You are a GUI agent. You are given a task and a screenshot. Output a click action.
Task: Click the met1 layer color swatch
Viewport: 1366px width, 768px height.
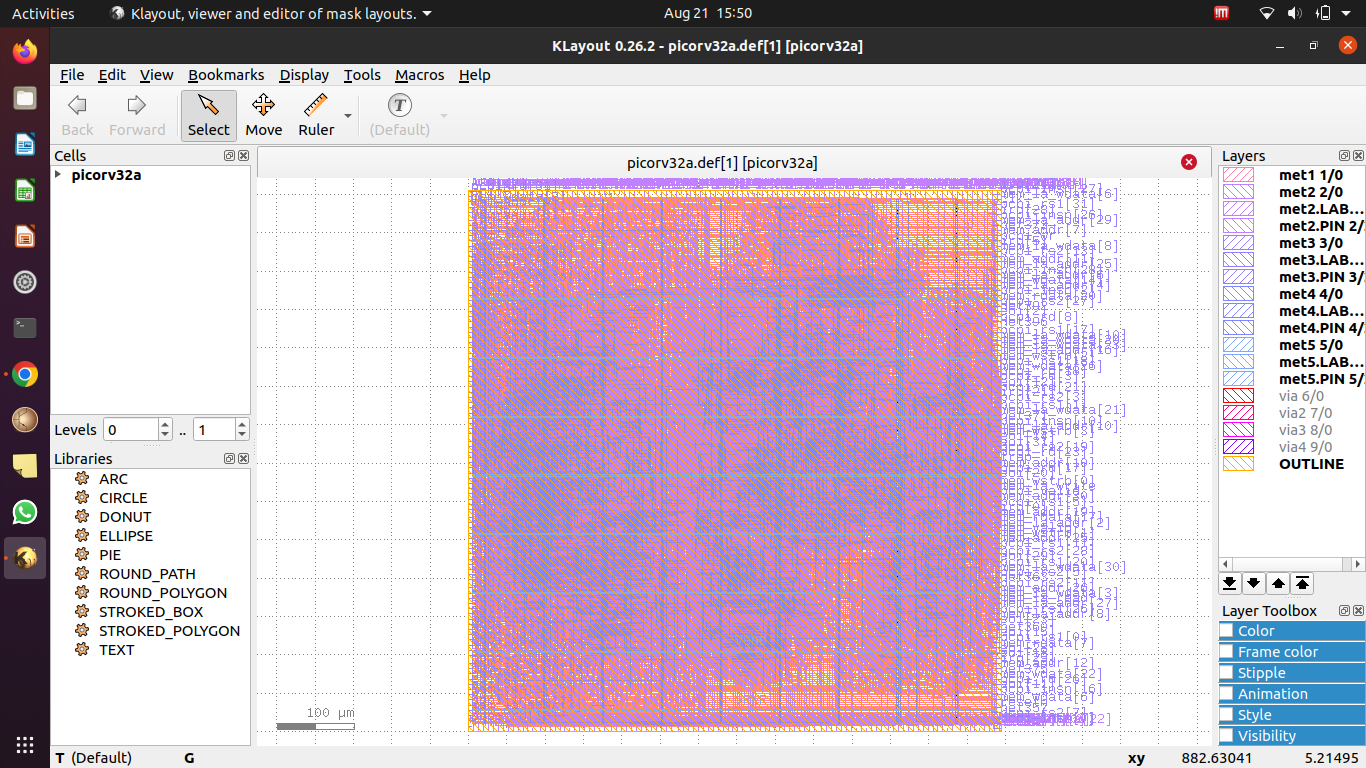tap(1237, 174)
